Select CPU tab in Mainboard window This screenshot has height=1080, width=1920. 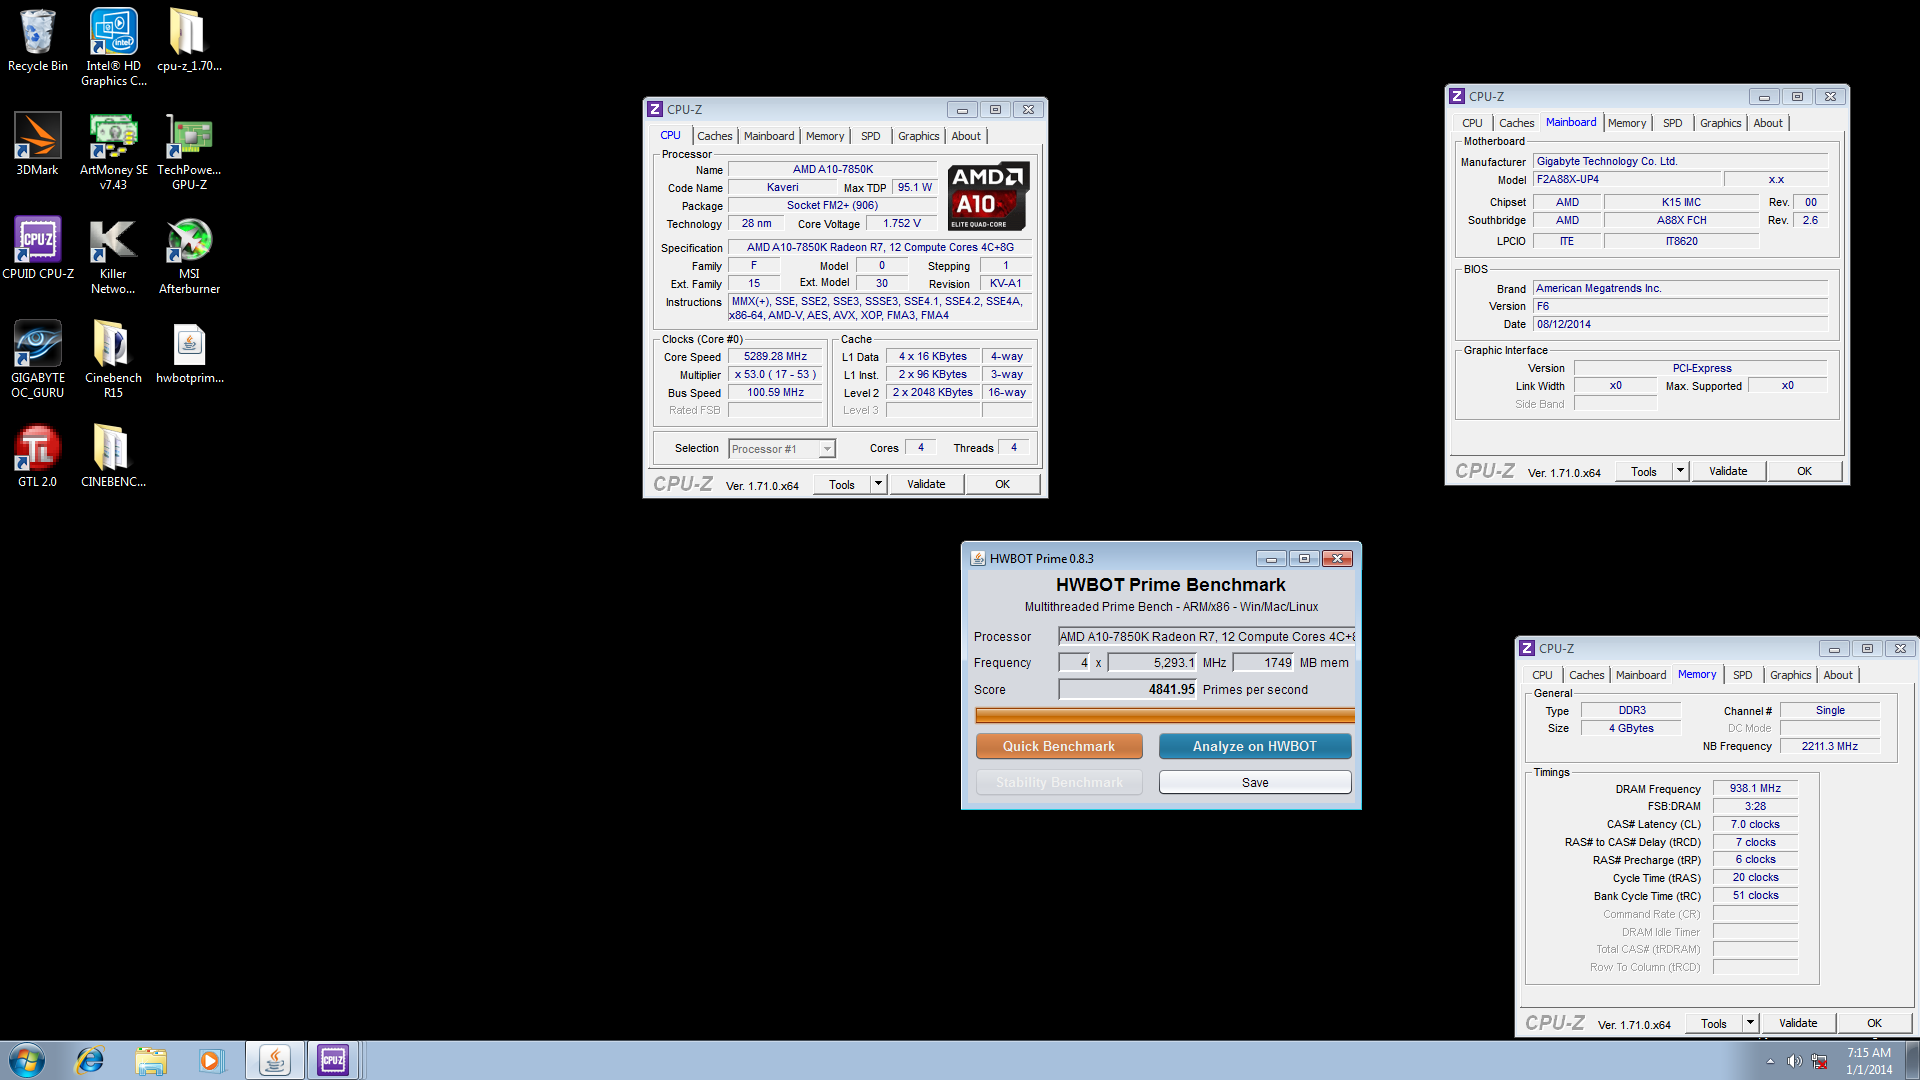(x=1472, y=123)
